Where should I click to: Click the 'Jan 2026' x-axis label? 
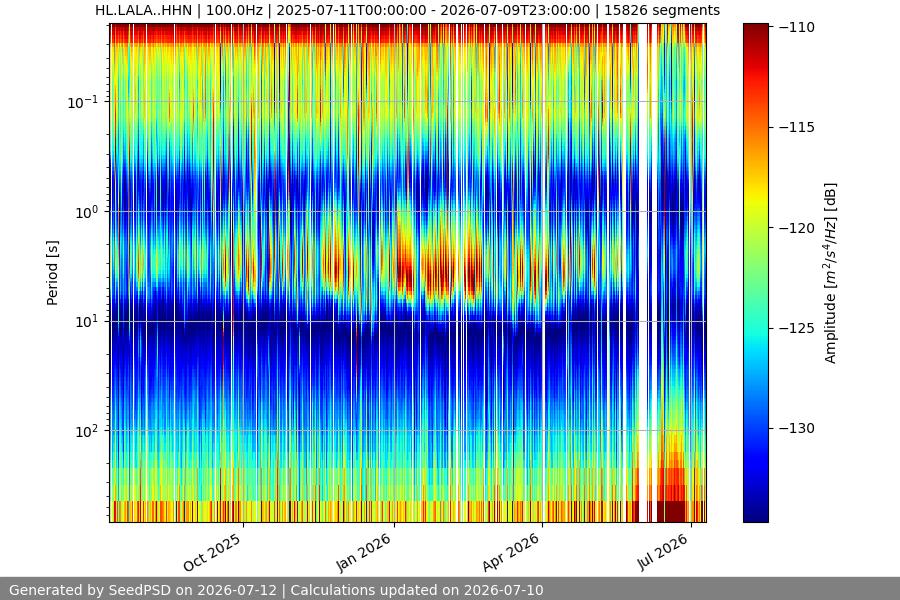click(363, 552)
